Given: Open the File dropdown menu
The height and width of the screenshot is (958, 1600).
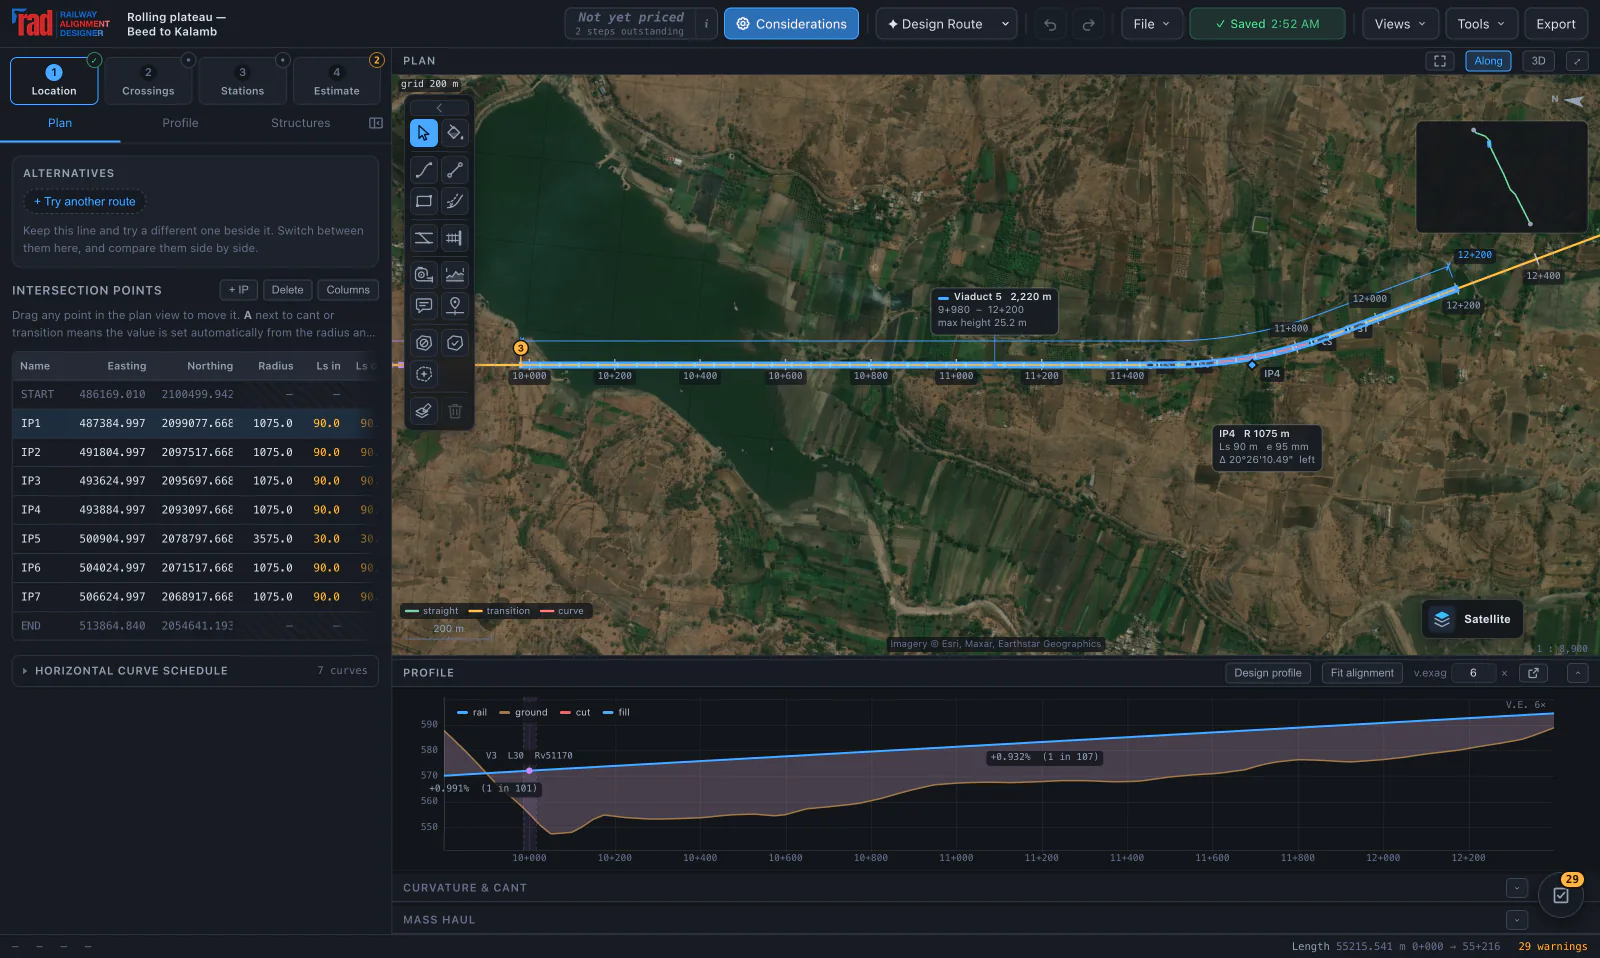Looking at the screenshot, I should pos(1152,24).
